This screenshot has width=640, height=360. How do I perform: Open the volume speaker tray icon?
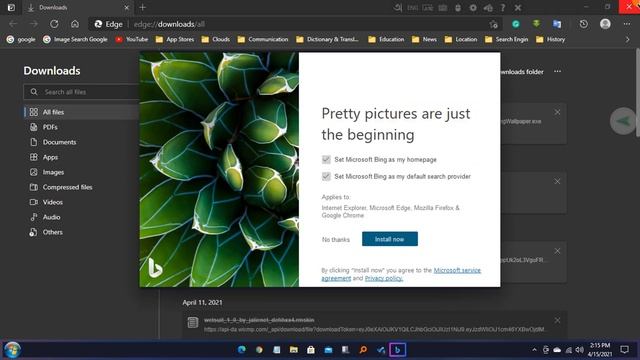click(x=580, y=350)
